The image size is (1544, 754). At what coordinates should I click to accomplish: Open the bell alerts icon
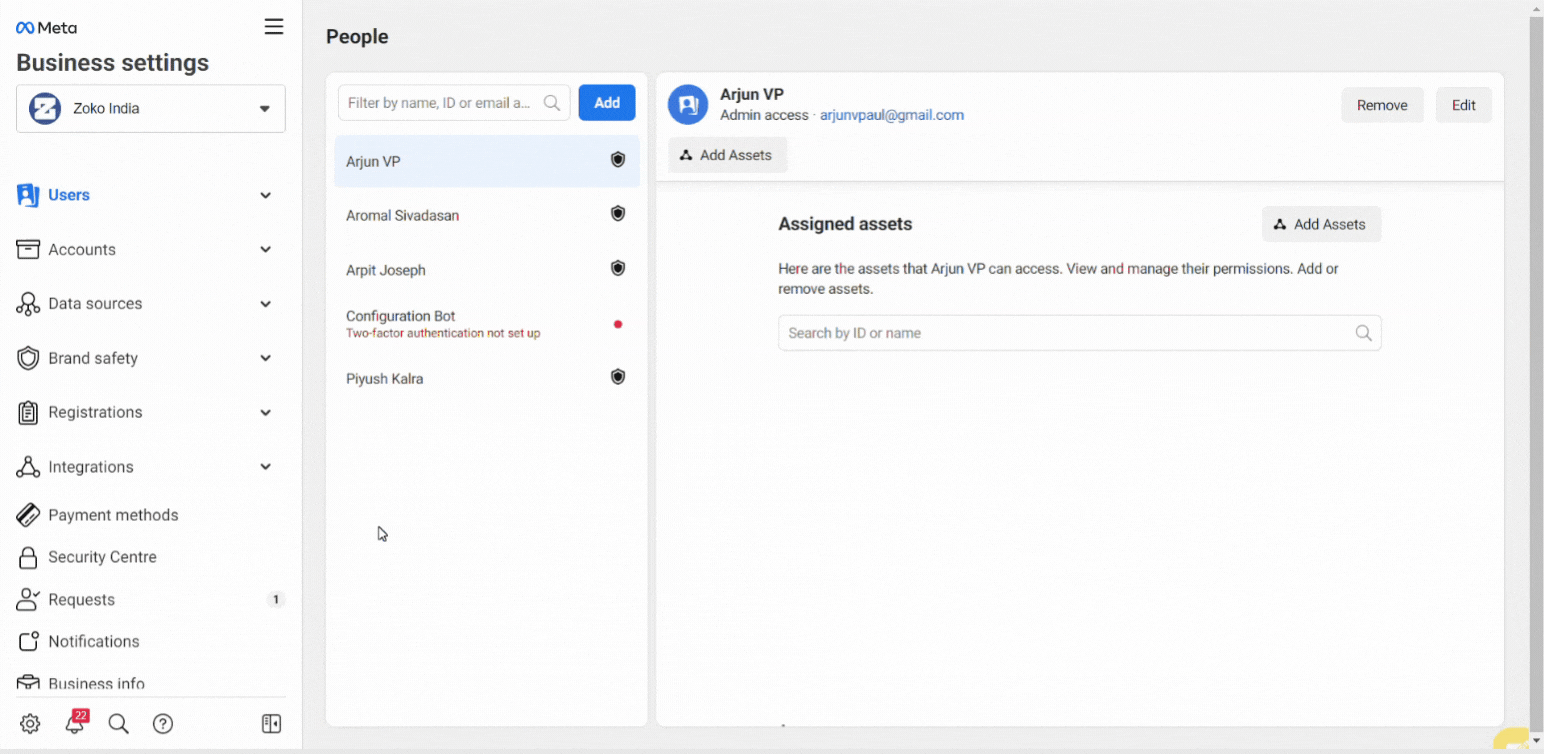(x=75, y=724)
